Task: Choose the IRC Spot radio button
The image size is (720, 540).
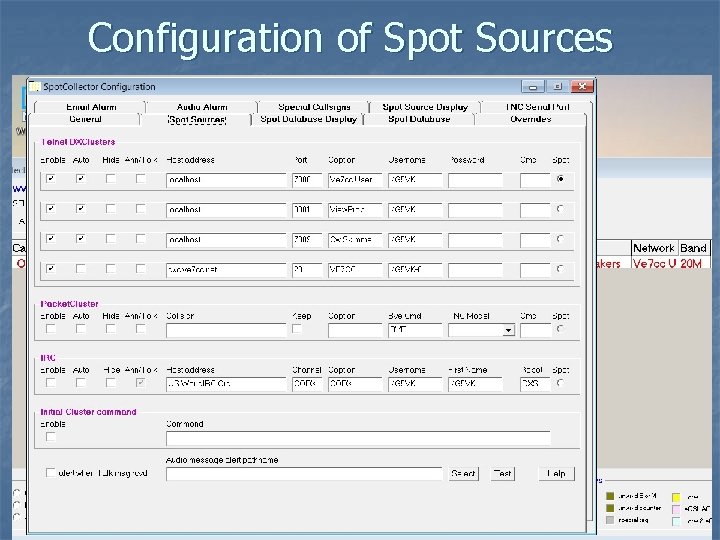Action: (x=560, y=383)
